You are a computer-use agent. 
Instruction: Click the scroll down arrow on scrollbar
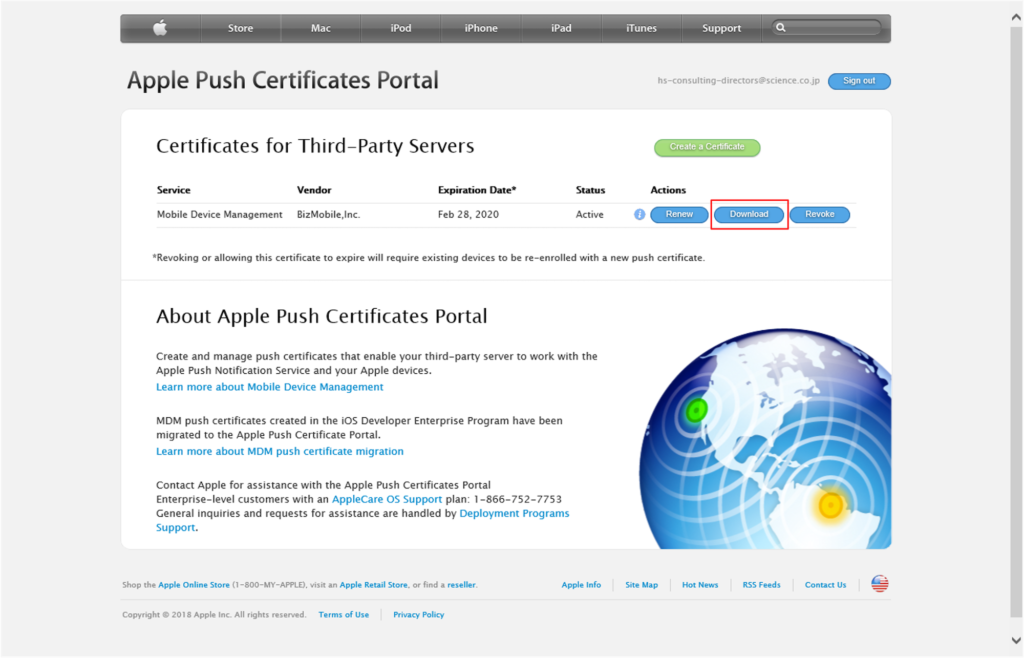1016,640
